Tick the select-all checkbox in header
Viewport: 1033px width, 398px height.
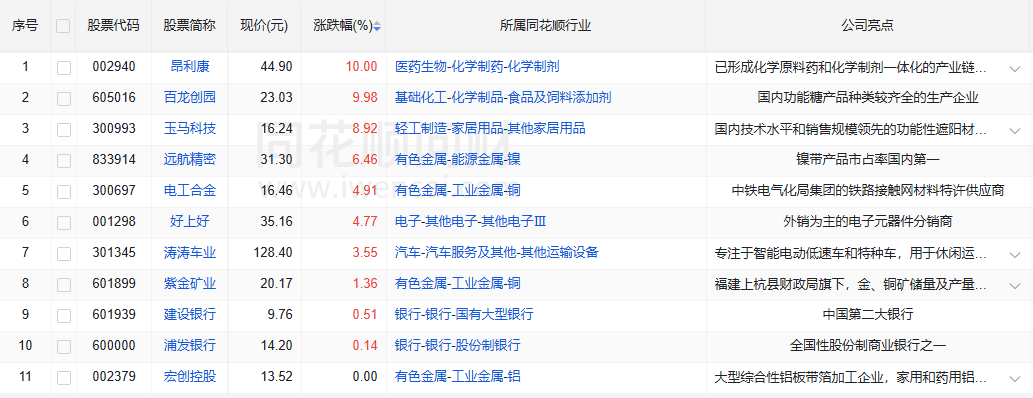(x=63, y=26)
